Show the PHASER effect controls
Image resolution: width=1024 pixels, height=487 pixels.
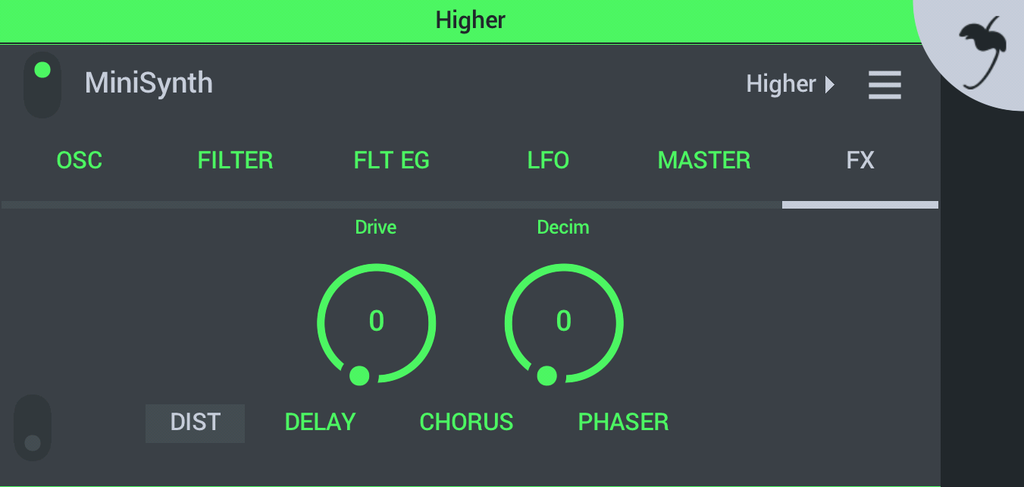(623, 422)
